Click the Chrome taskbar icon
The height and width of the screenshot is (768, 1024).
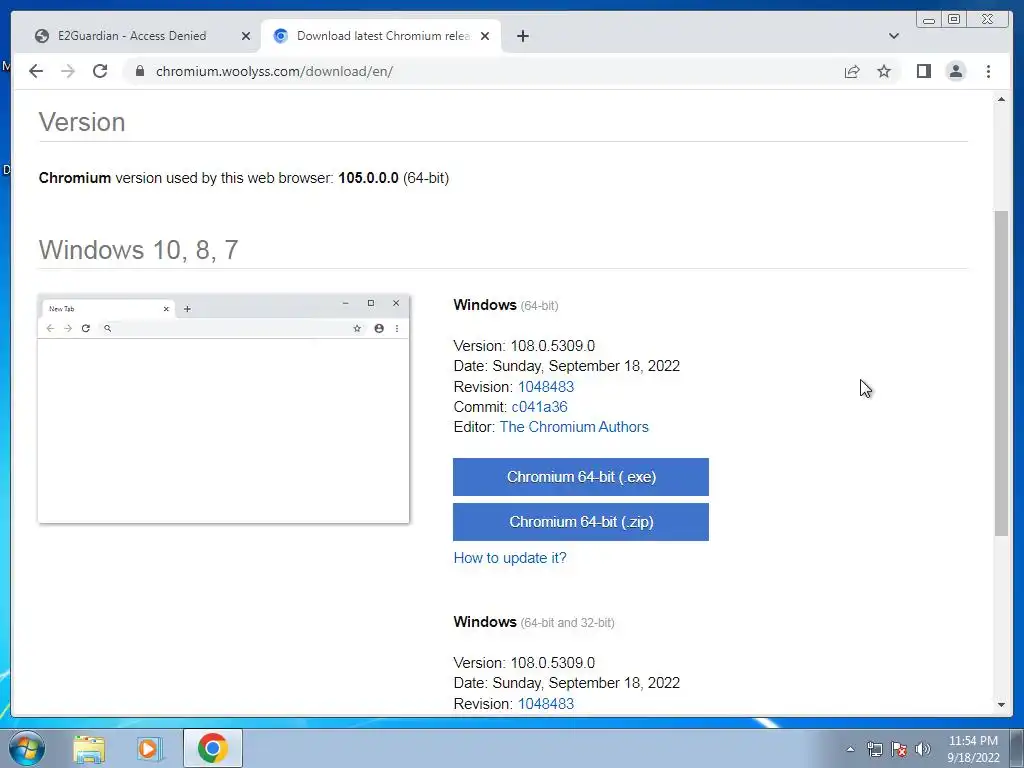[213, 748]
